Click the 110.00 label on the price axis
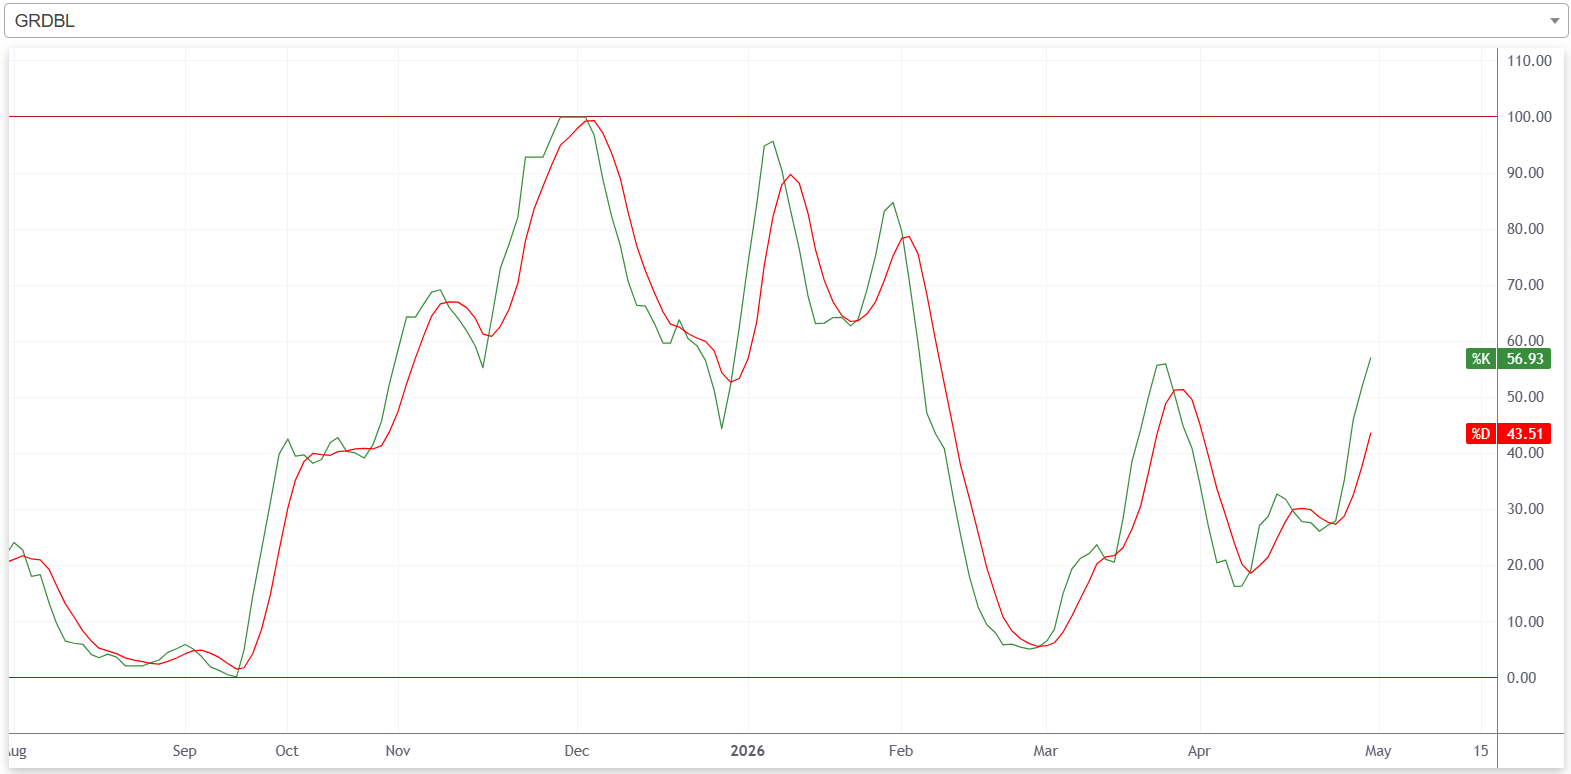This screenshot has width=1571, height=774. [1529, 60]
